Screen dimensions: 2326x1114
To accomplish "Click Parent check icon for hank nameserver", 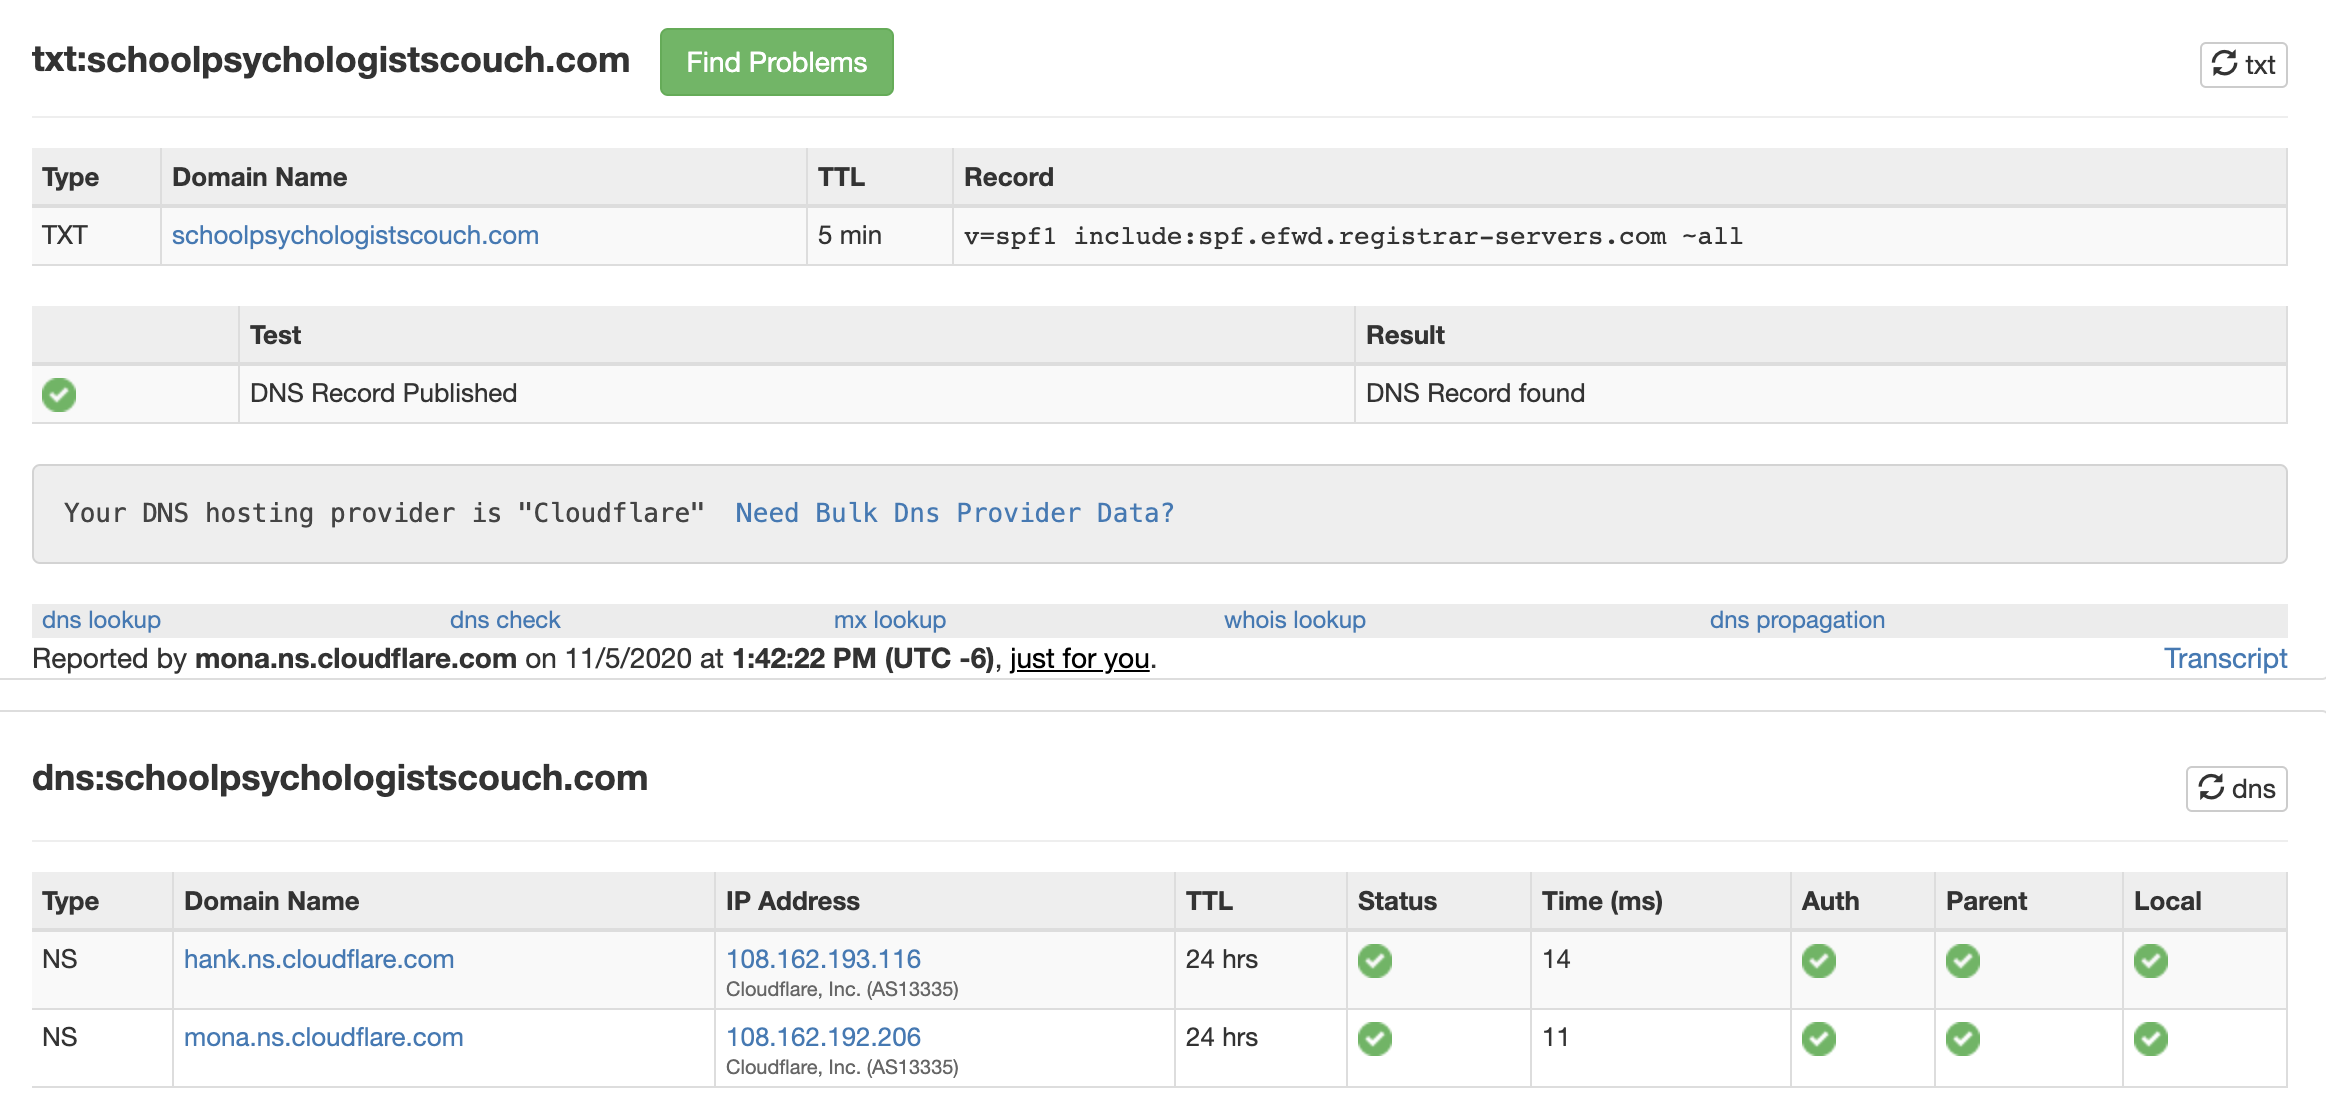I will click(x=1963, y=961).
